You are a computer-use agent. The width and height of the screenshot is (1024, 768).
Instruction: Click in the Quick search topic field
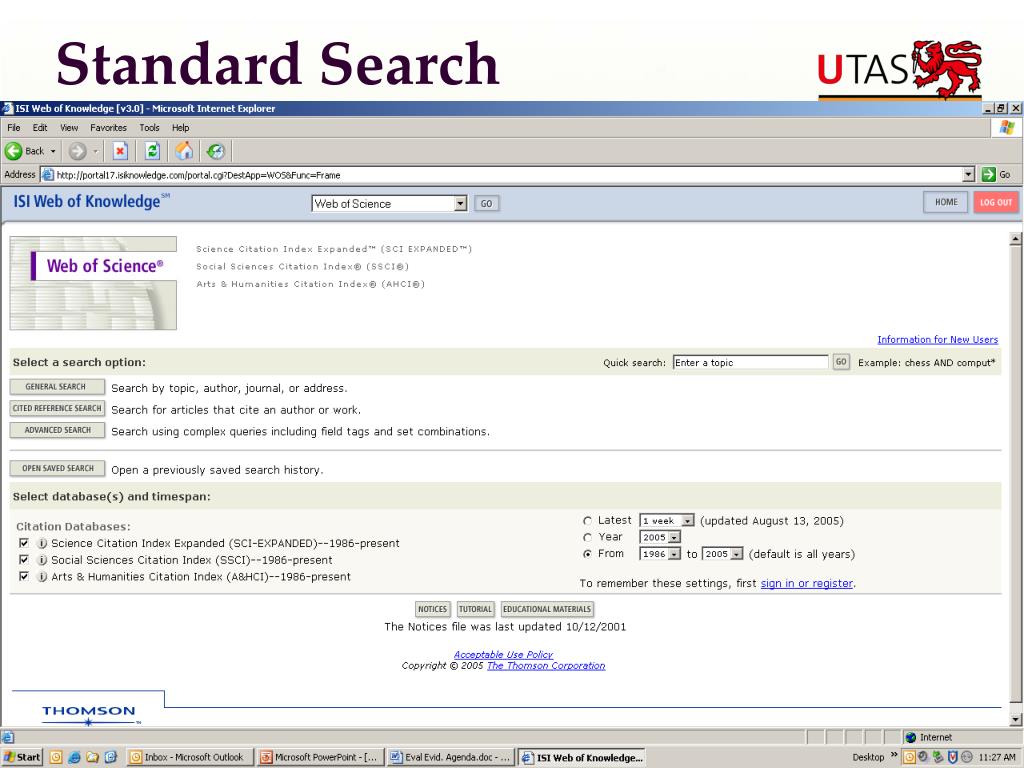point(750,362)
